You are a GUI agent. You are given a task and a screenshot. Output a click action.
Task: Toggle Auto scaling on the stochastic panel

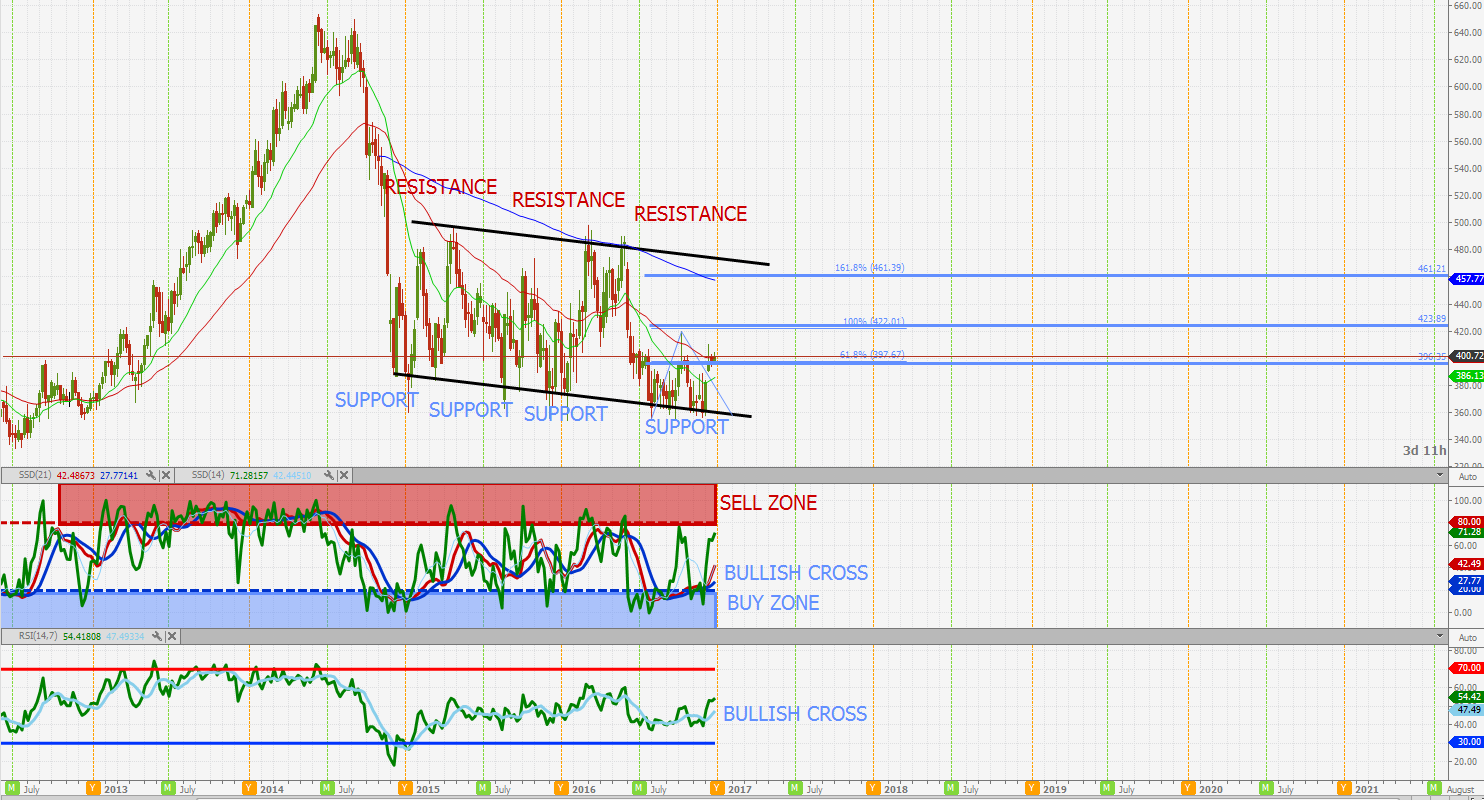[1466, 477]
